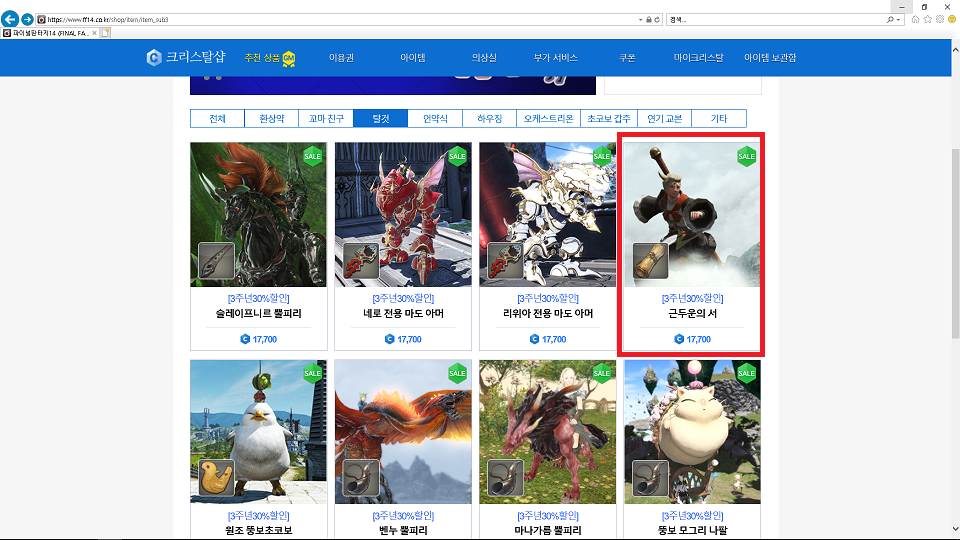Go back with the browser back arrow
Image resolution: width=960 pixels, height=540 pixels.
10,19
